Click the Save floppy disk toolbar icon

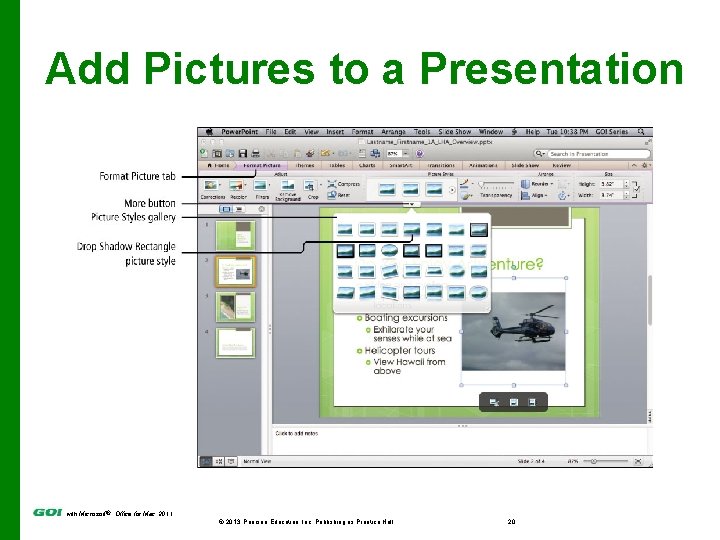pyautogui.click(x=243, y=153)
